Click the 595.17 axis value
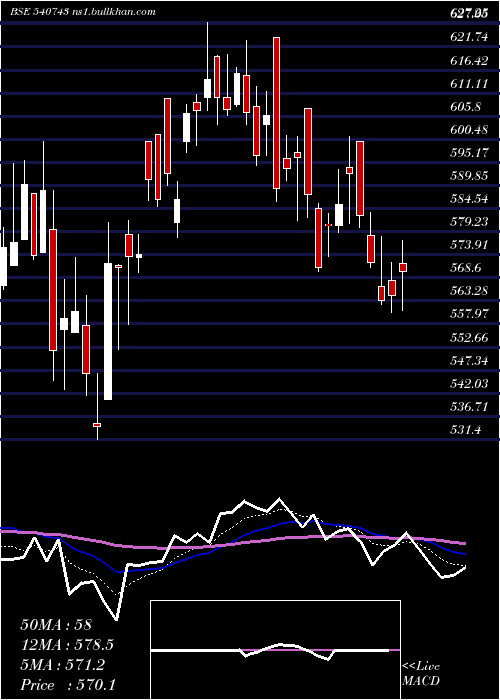The width and height of the screenshot is (500, 700). click(x=469, y=153)
